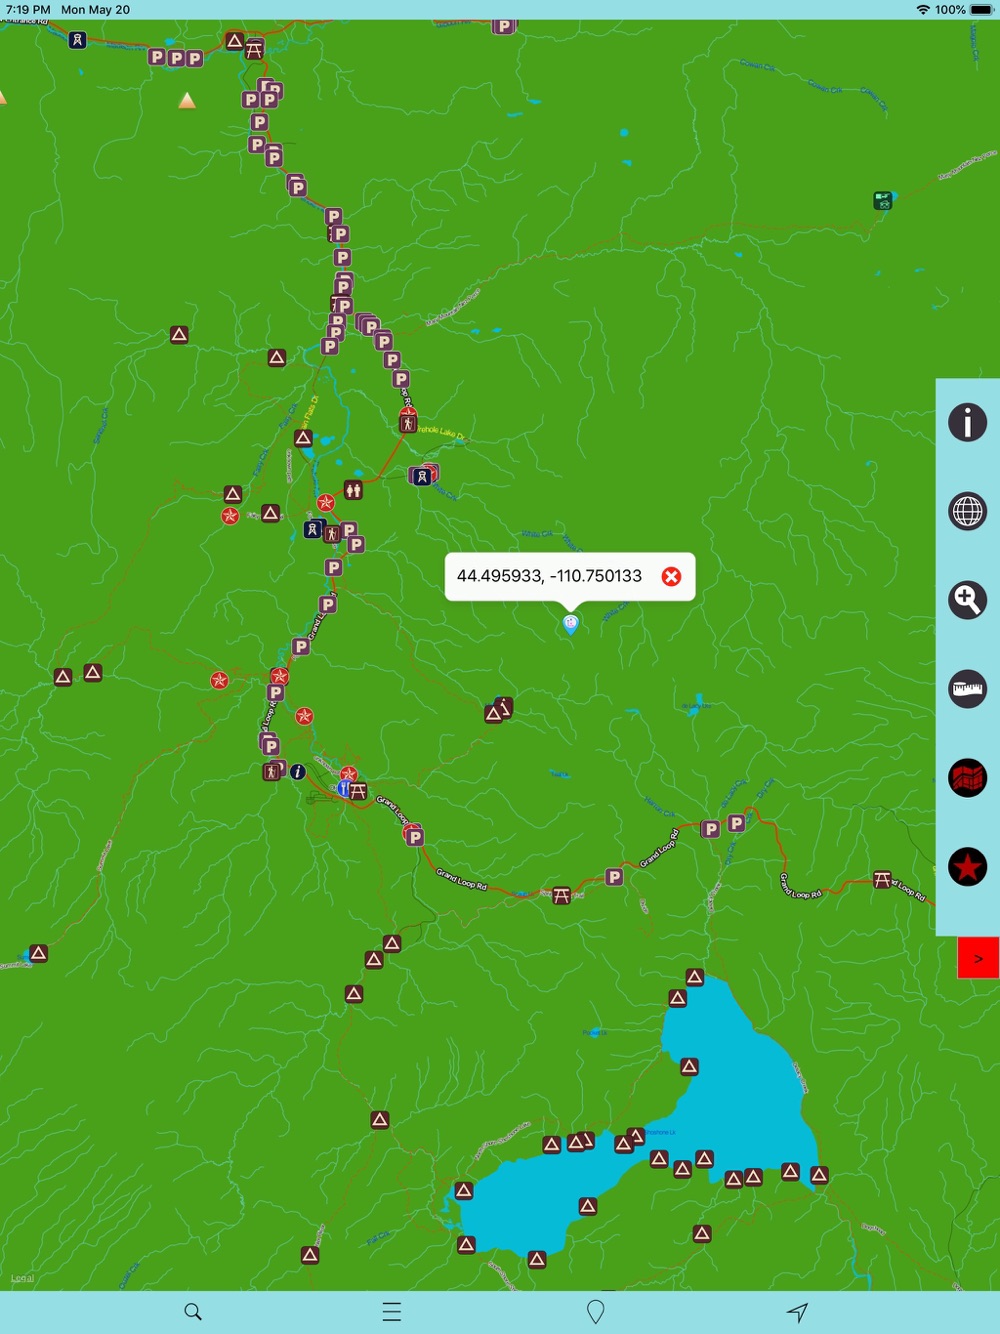Tap the campsite marker at the far west edge

coord(38,954)
